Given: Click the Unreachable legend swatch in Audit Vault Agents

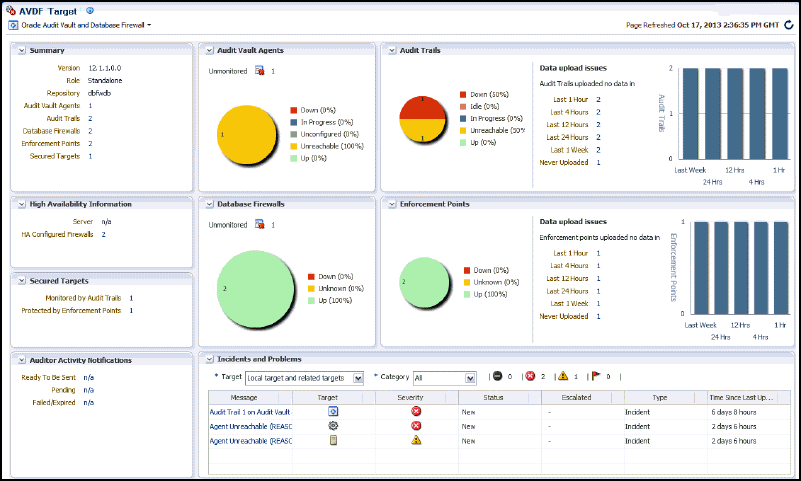Looking at the screenshot, I should coord(294,146).
